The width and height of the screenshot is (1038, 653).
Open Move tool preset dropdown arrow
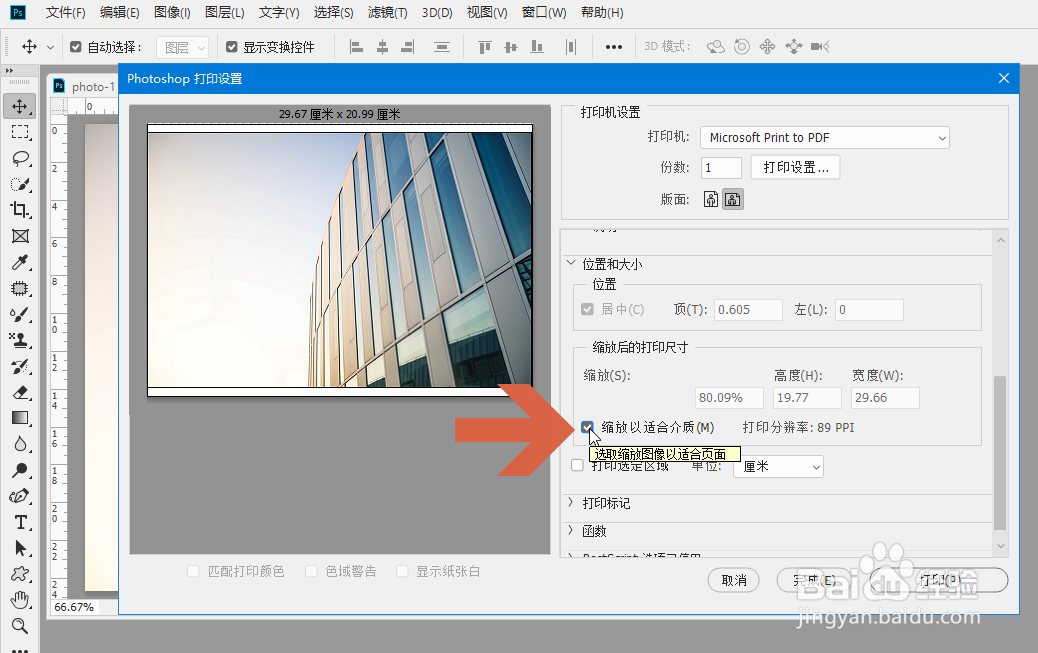50,47
